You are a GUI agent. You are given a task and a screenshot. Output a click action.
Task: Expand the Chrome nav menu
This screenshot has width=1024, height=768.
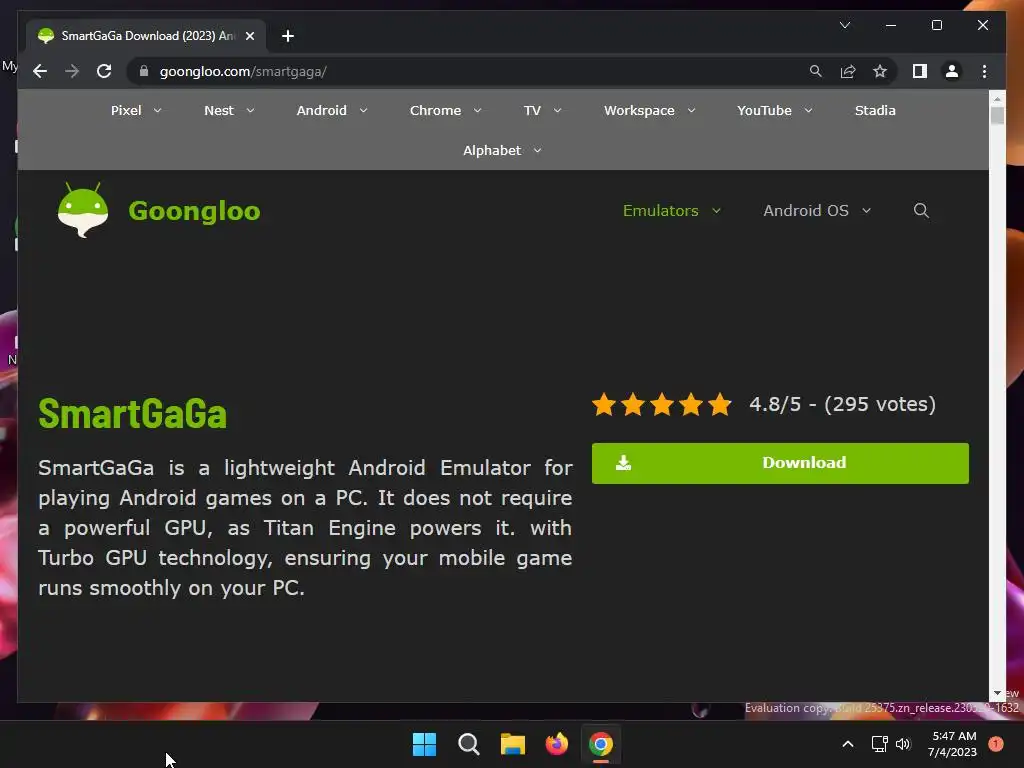tap(445, 110)
